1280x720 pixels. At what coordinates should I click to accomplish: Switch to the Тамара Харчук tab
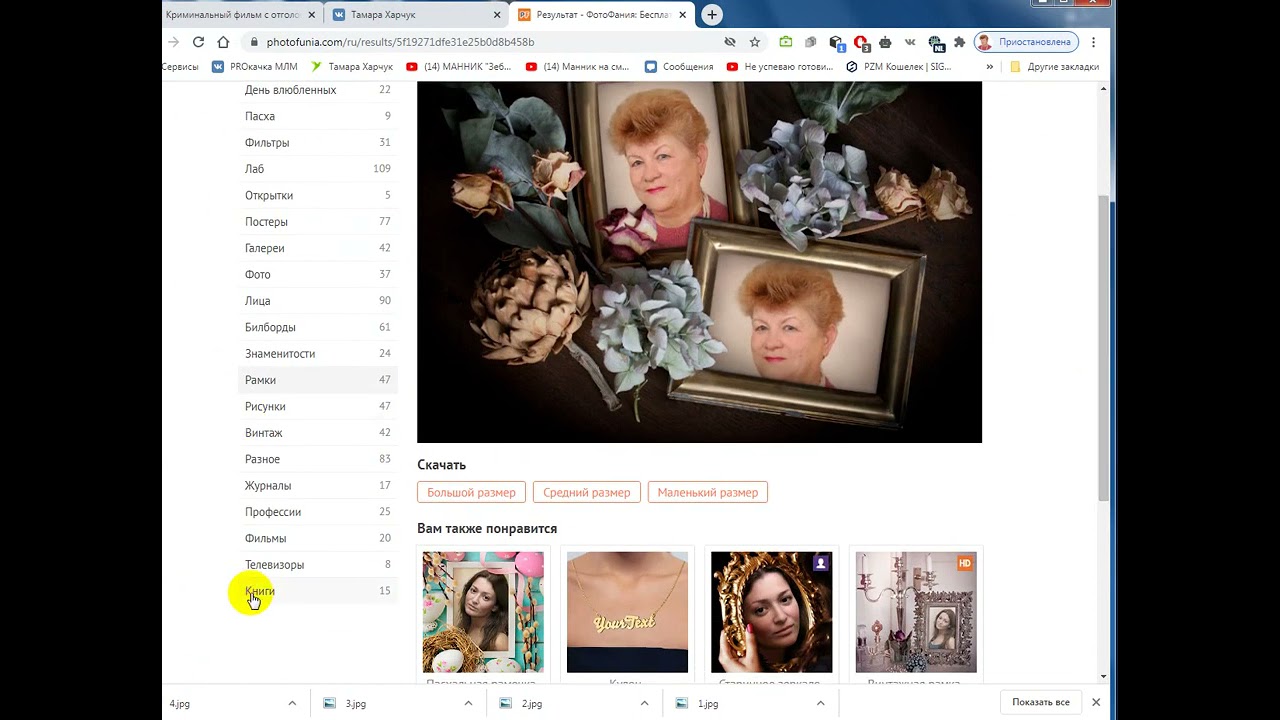(415, 15)
